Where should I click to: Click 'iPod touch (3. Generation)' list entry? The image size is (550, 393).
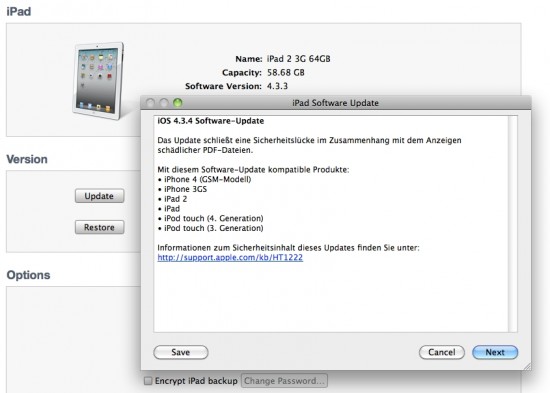click(x=214, y=228)
